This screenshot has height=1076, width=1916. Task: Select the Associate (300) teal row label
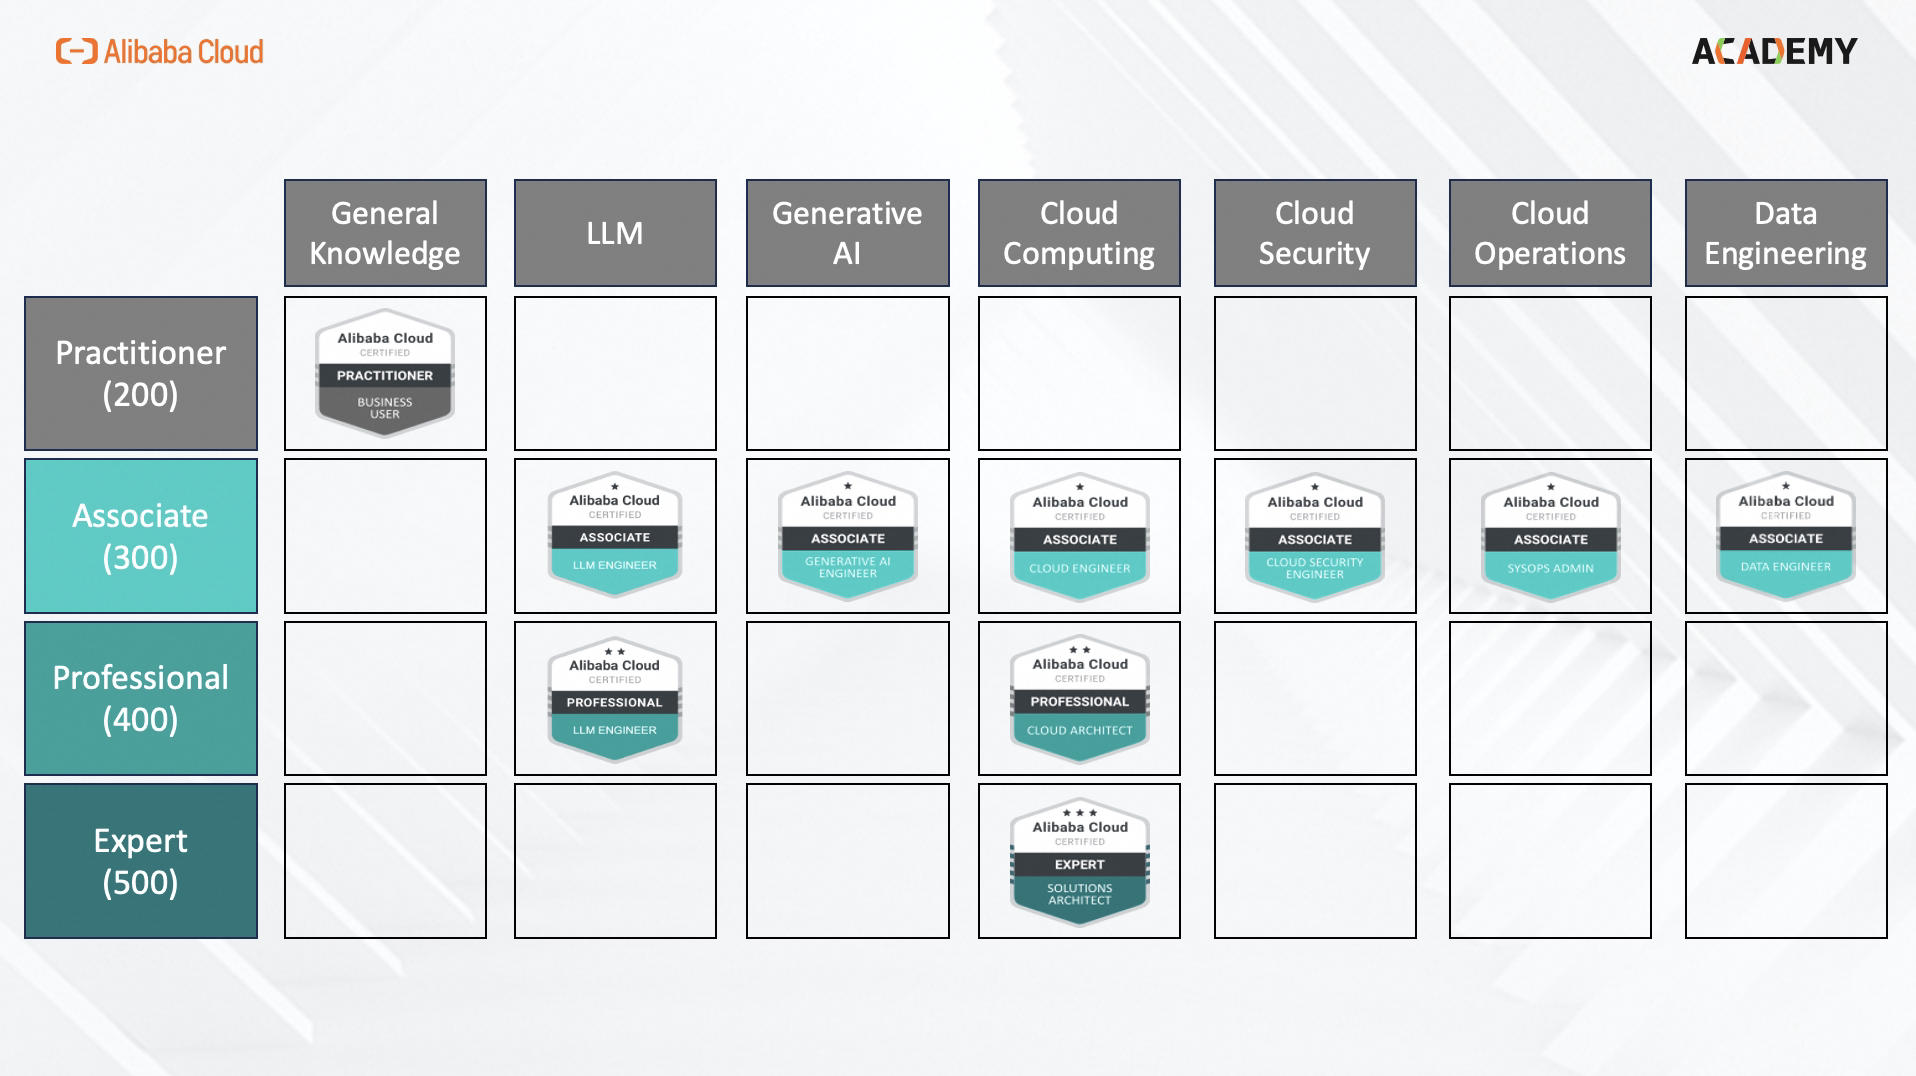pos(140,536)
